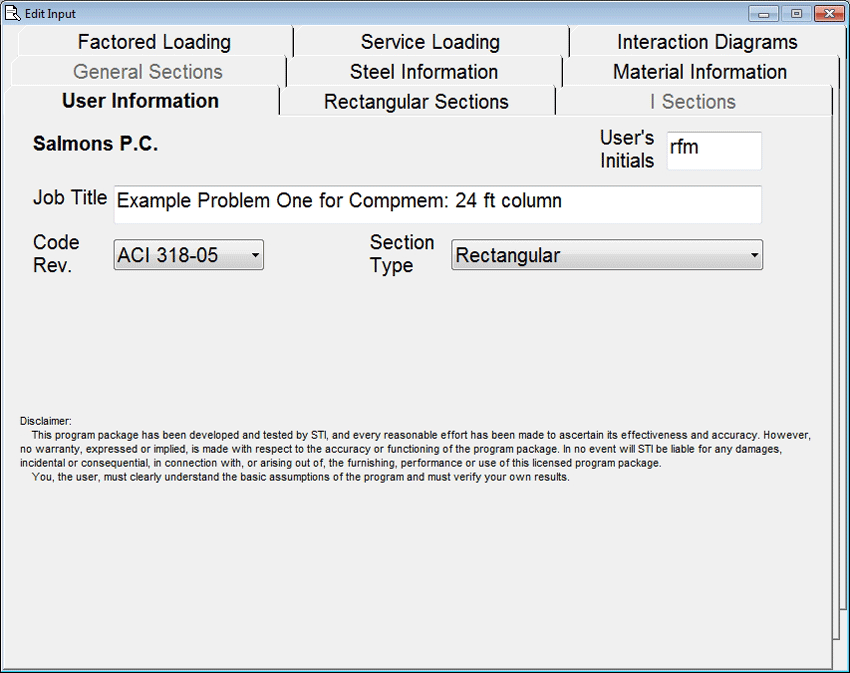850x673 pixels.
Task: Click the Edit Input title bar text
Action: [x=50, y=14]
